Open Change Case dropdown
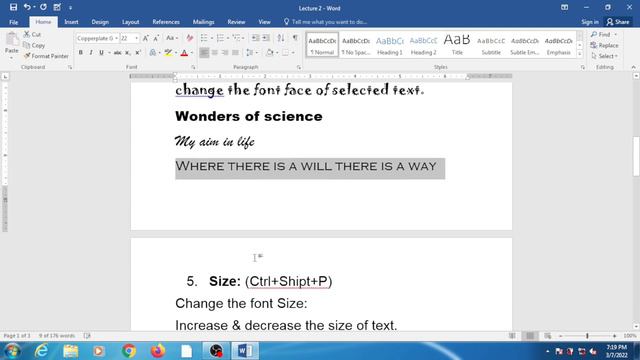The image size is (640, 360). [x=171, y=38]
